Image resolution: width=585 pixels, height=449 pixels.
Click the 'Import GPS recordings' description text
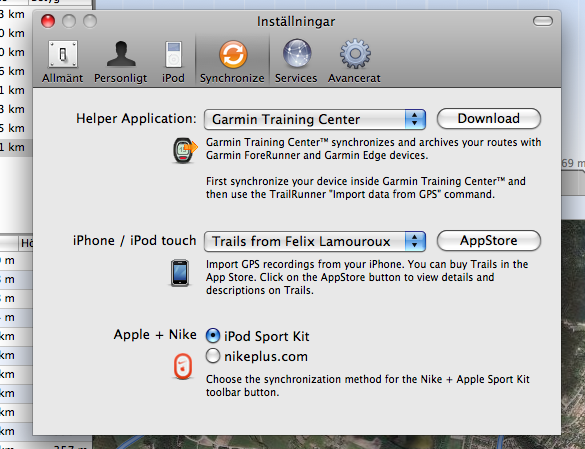click(367, 277)
